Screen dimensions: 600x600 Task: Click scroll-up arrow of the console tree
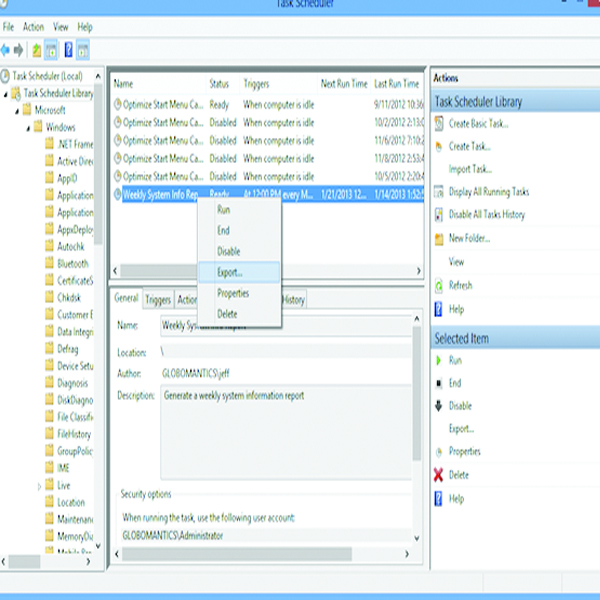point(98,76)
